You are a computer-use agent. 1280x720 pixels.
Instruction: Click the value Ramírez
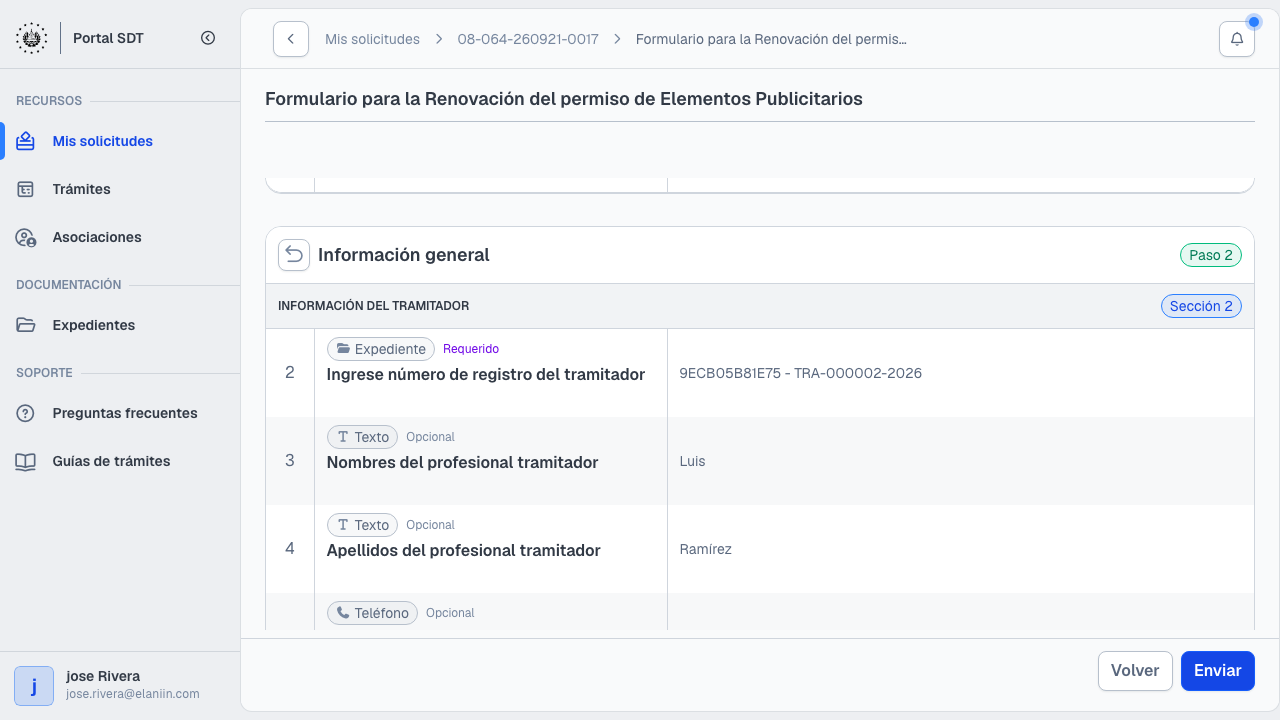[705, 549]
